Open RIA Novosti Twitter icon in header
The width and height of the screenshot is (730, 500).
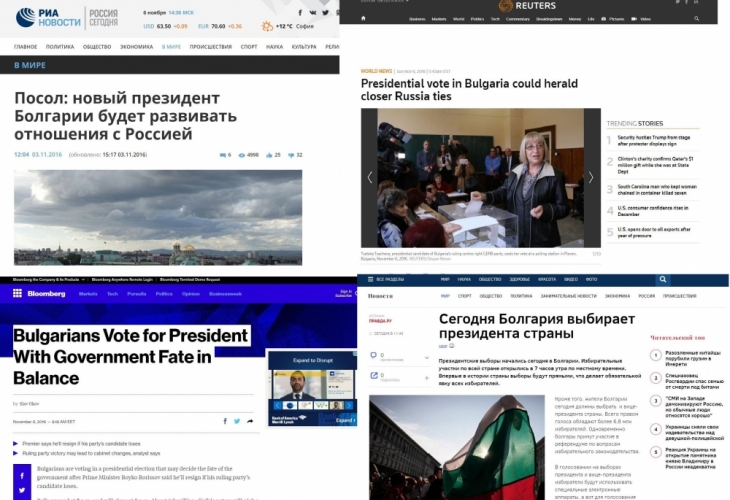tap(325, 13)
